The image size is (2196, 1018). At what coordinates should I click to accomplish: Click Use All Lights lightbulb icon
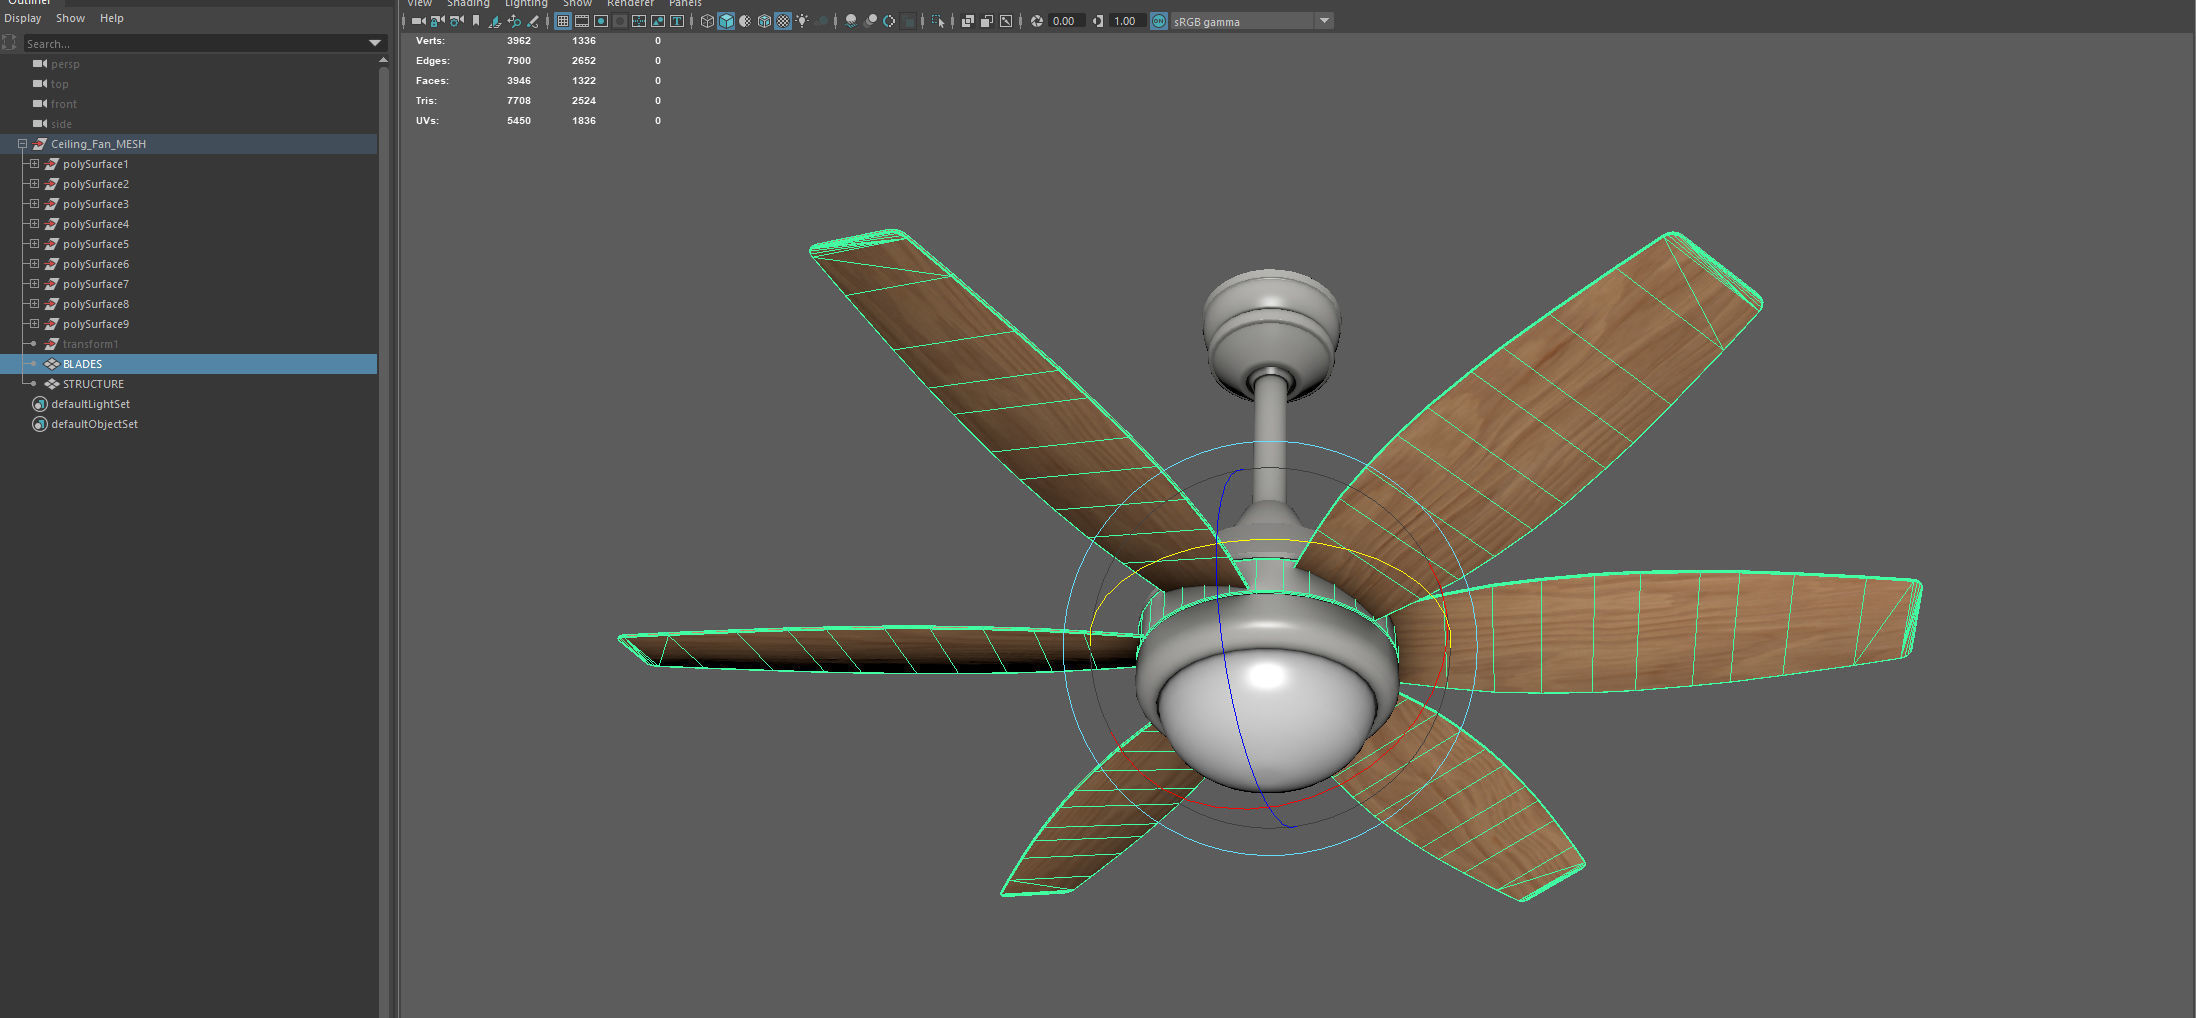click(x=802, y=21)
